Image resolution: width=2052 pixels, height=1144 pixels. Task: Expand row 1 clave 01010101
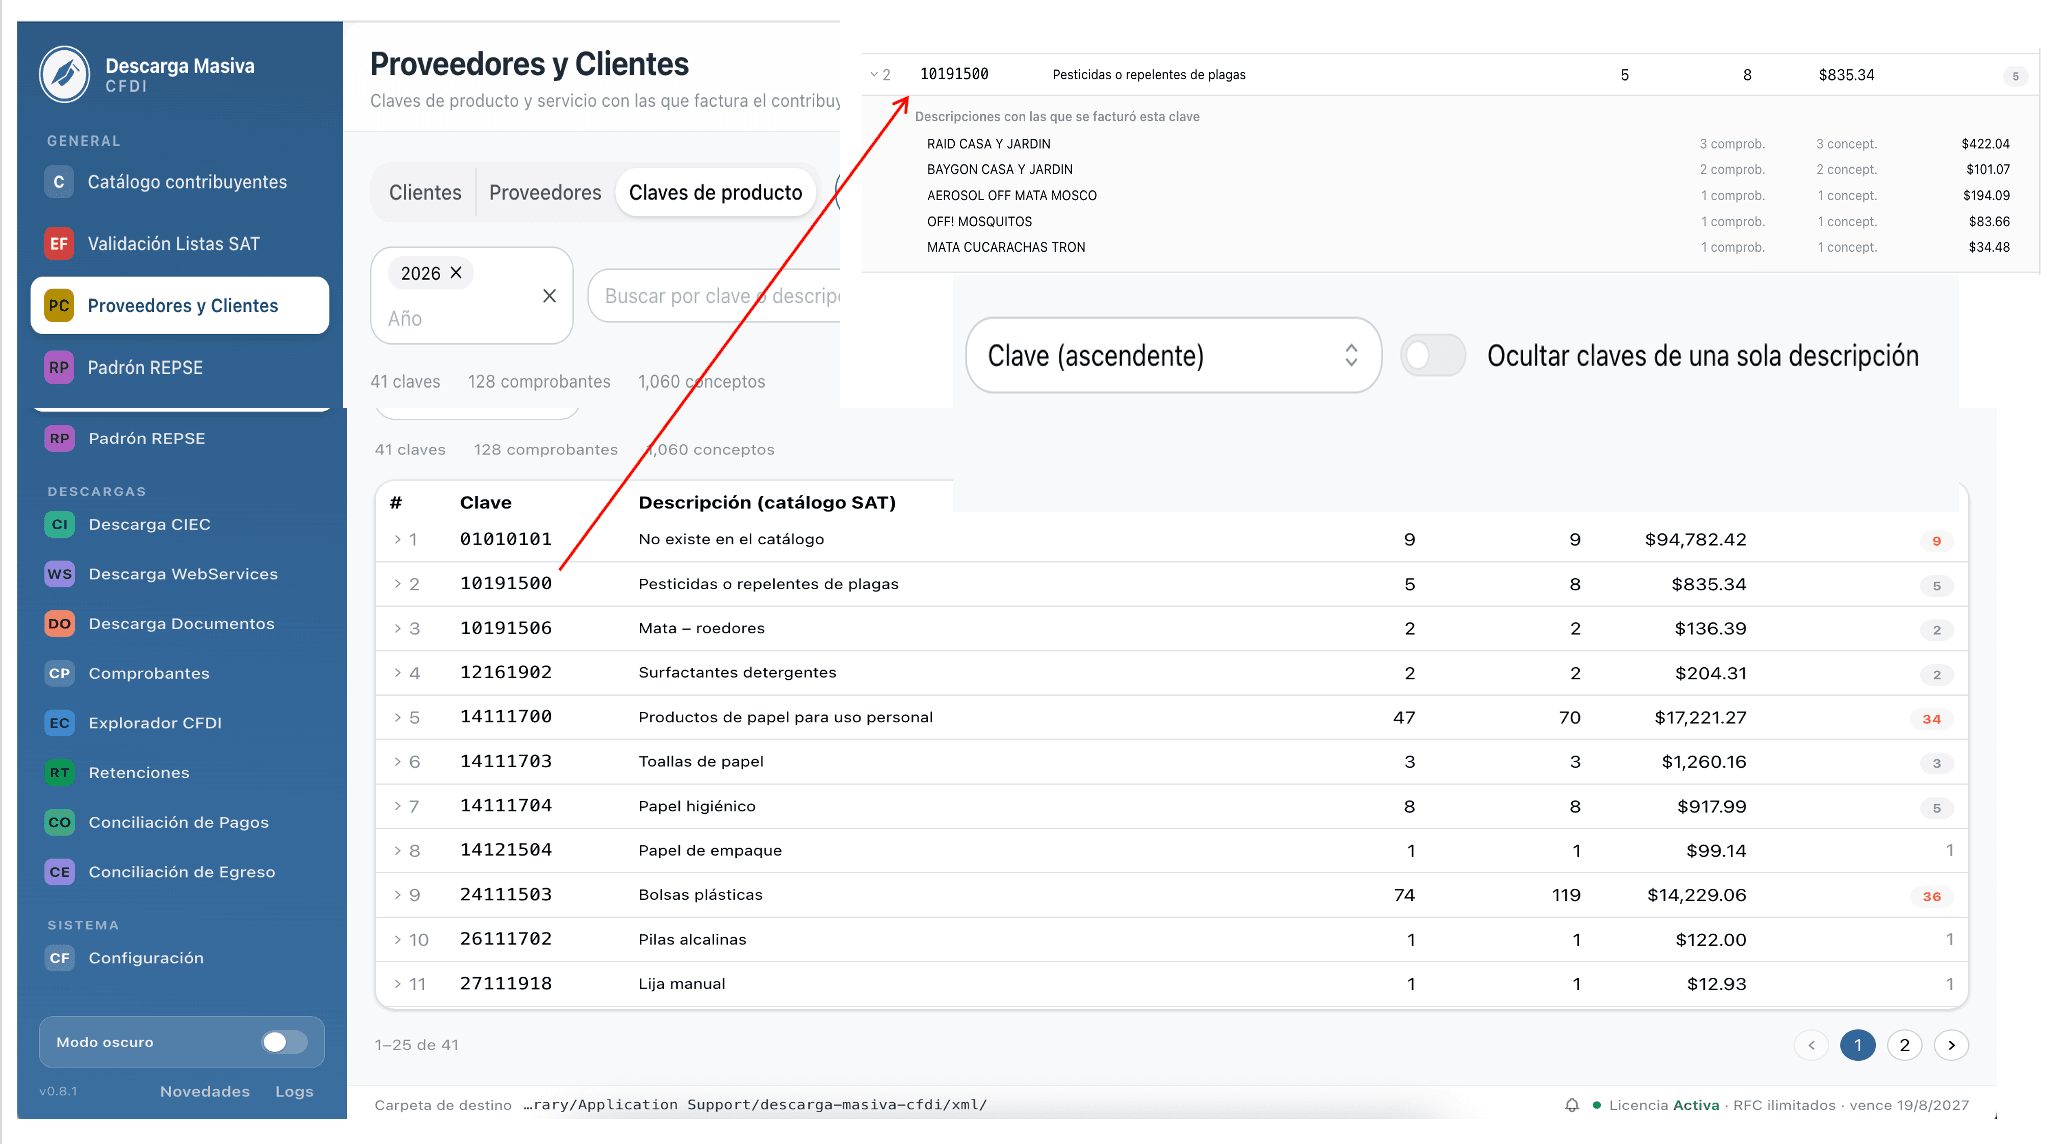click(397, 539)
